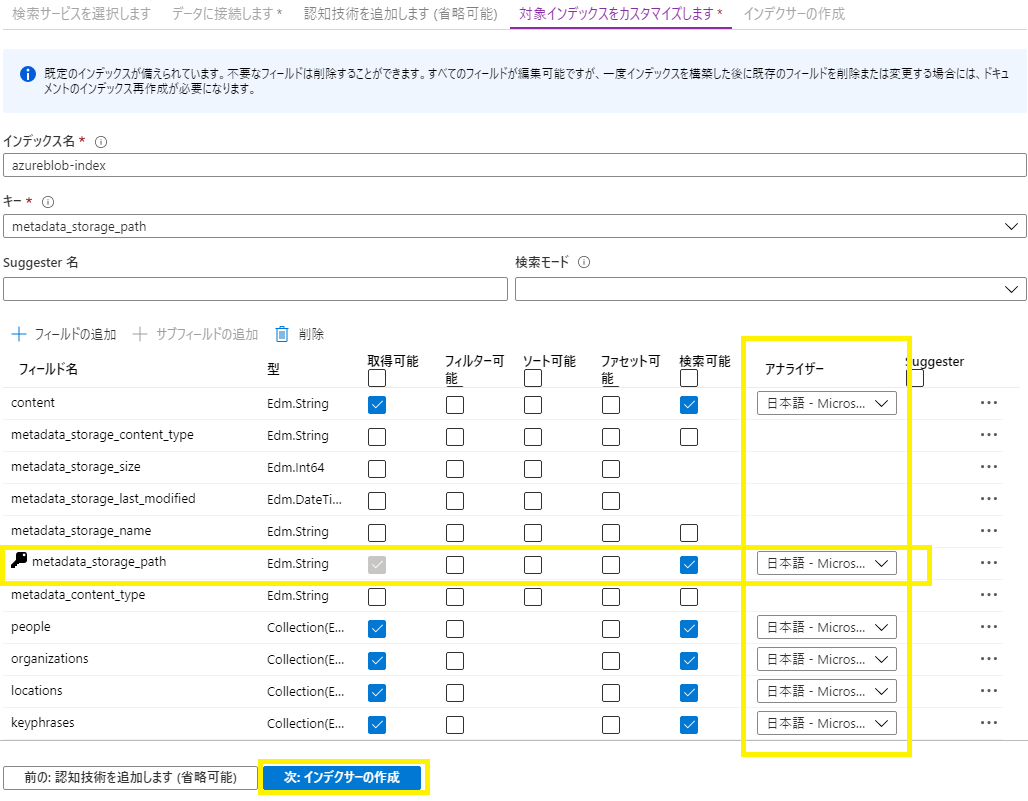
Task: Toggle the 検索可能 header select-all checkbox
Action: 689,378
